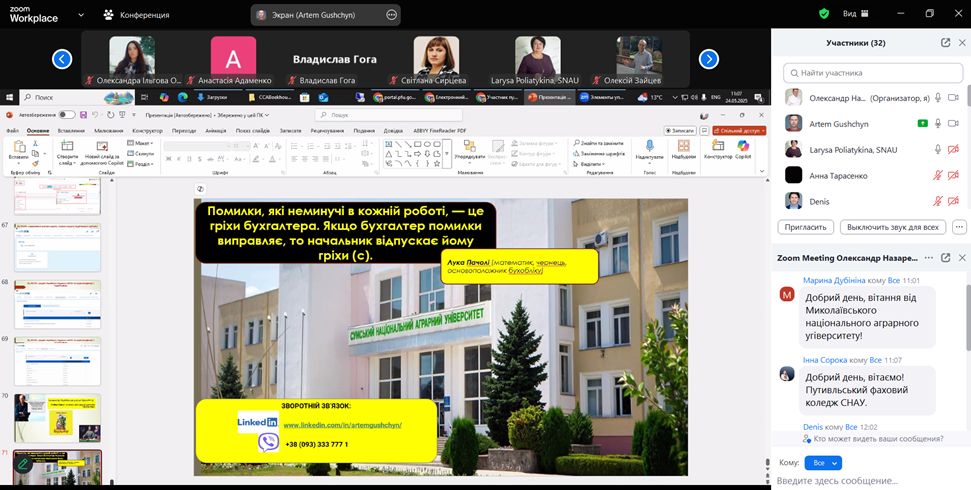Image resolution: width=971 pixels, height=490 pixels.
Task: Click the green encryption shield icon
Action: tap(824, 14)
